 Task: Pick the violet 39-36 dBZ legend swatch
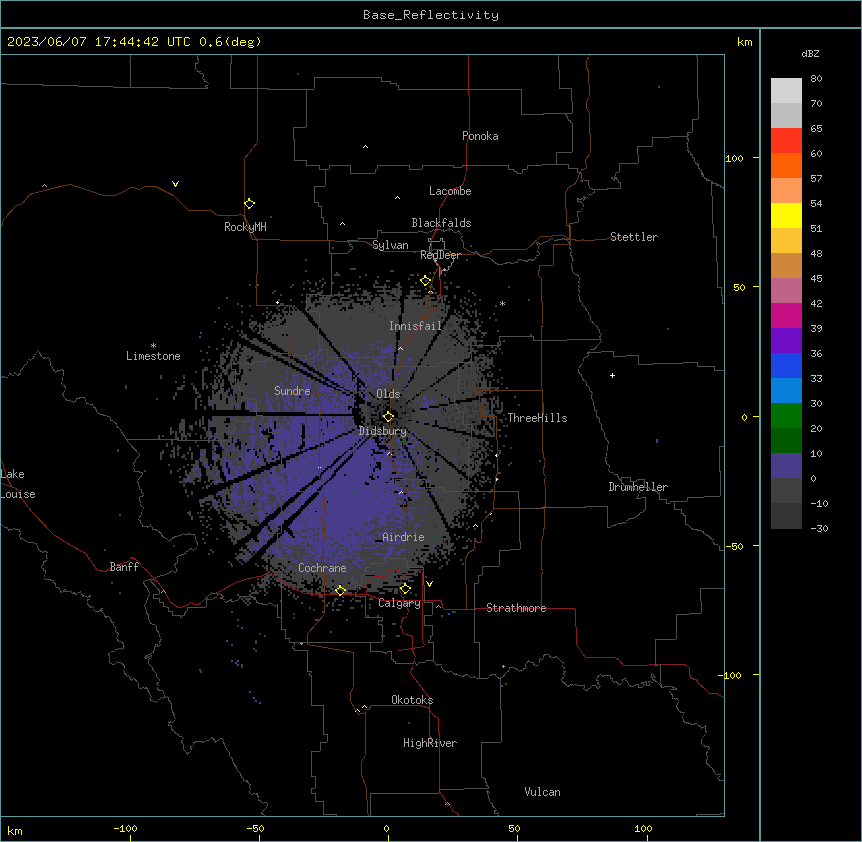tap(786, 341)
